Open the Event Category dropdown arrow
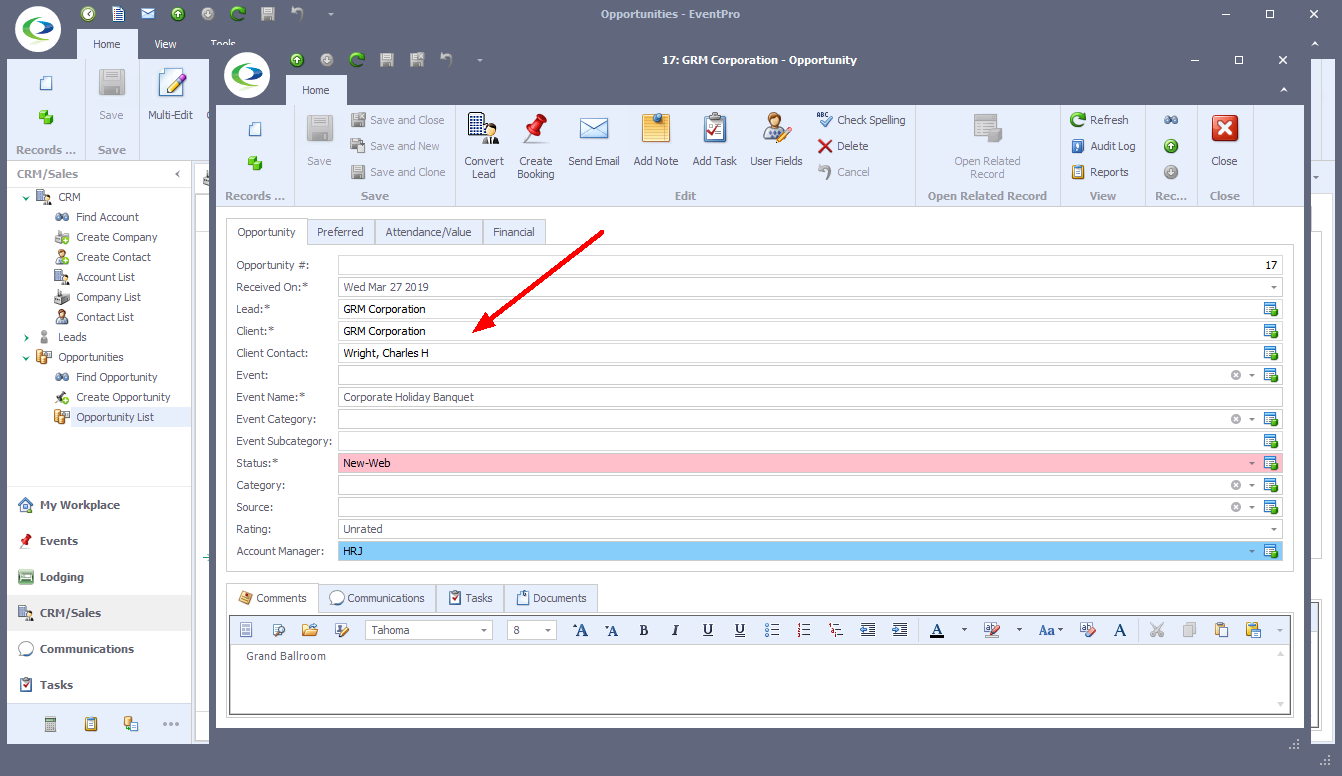This screenshot has height=776, width=1342. 1252,419
